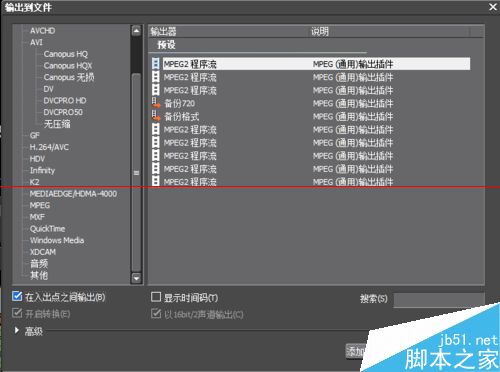The height and width of the screenshot is (372, 500).
Task: Click the 预设 group header
Action: tap(166, 45)
